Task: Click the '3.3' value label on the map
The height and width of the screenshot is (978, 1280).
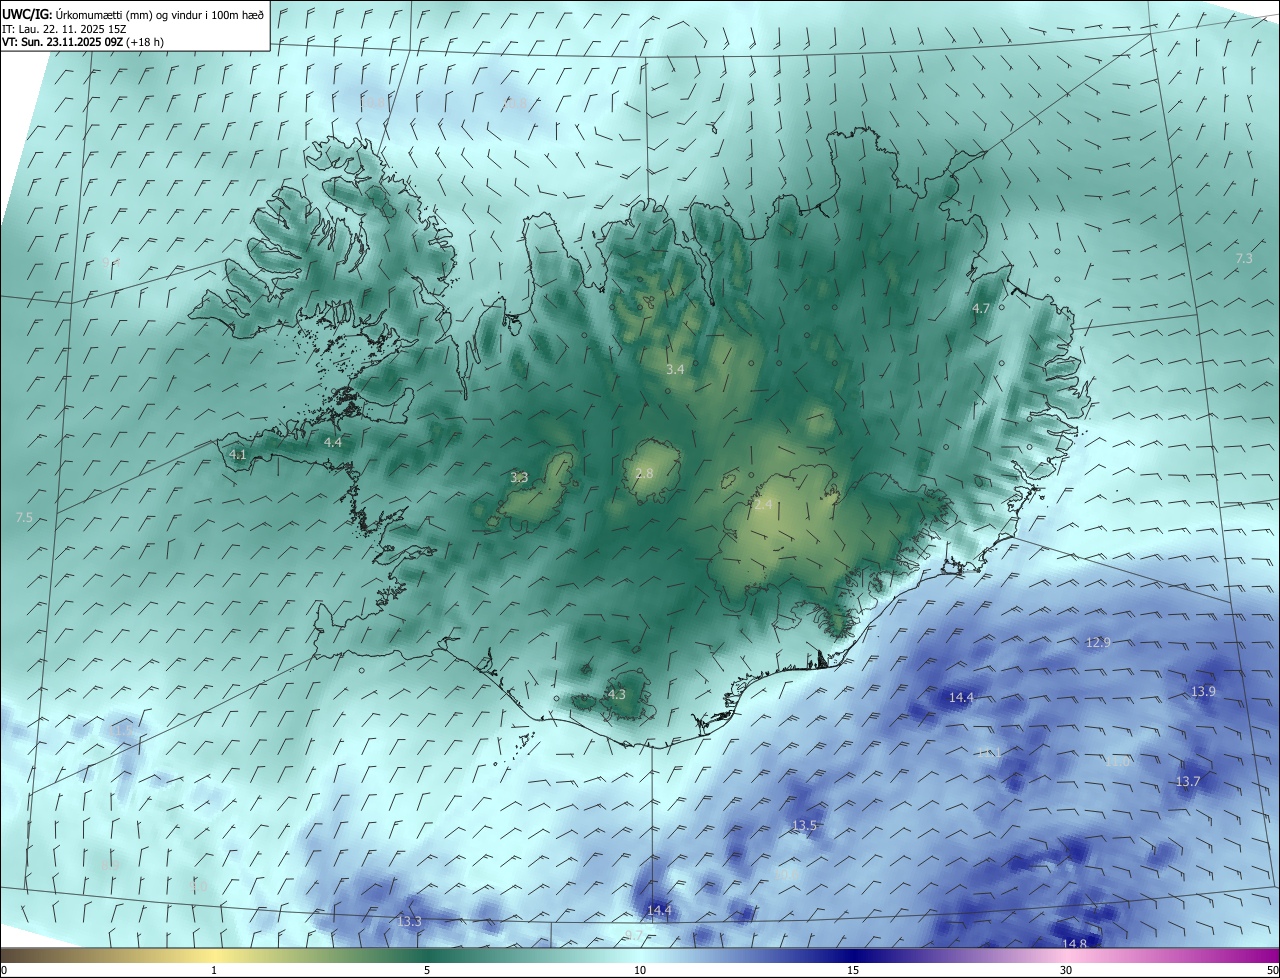Action: click(519, 477)
